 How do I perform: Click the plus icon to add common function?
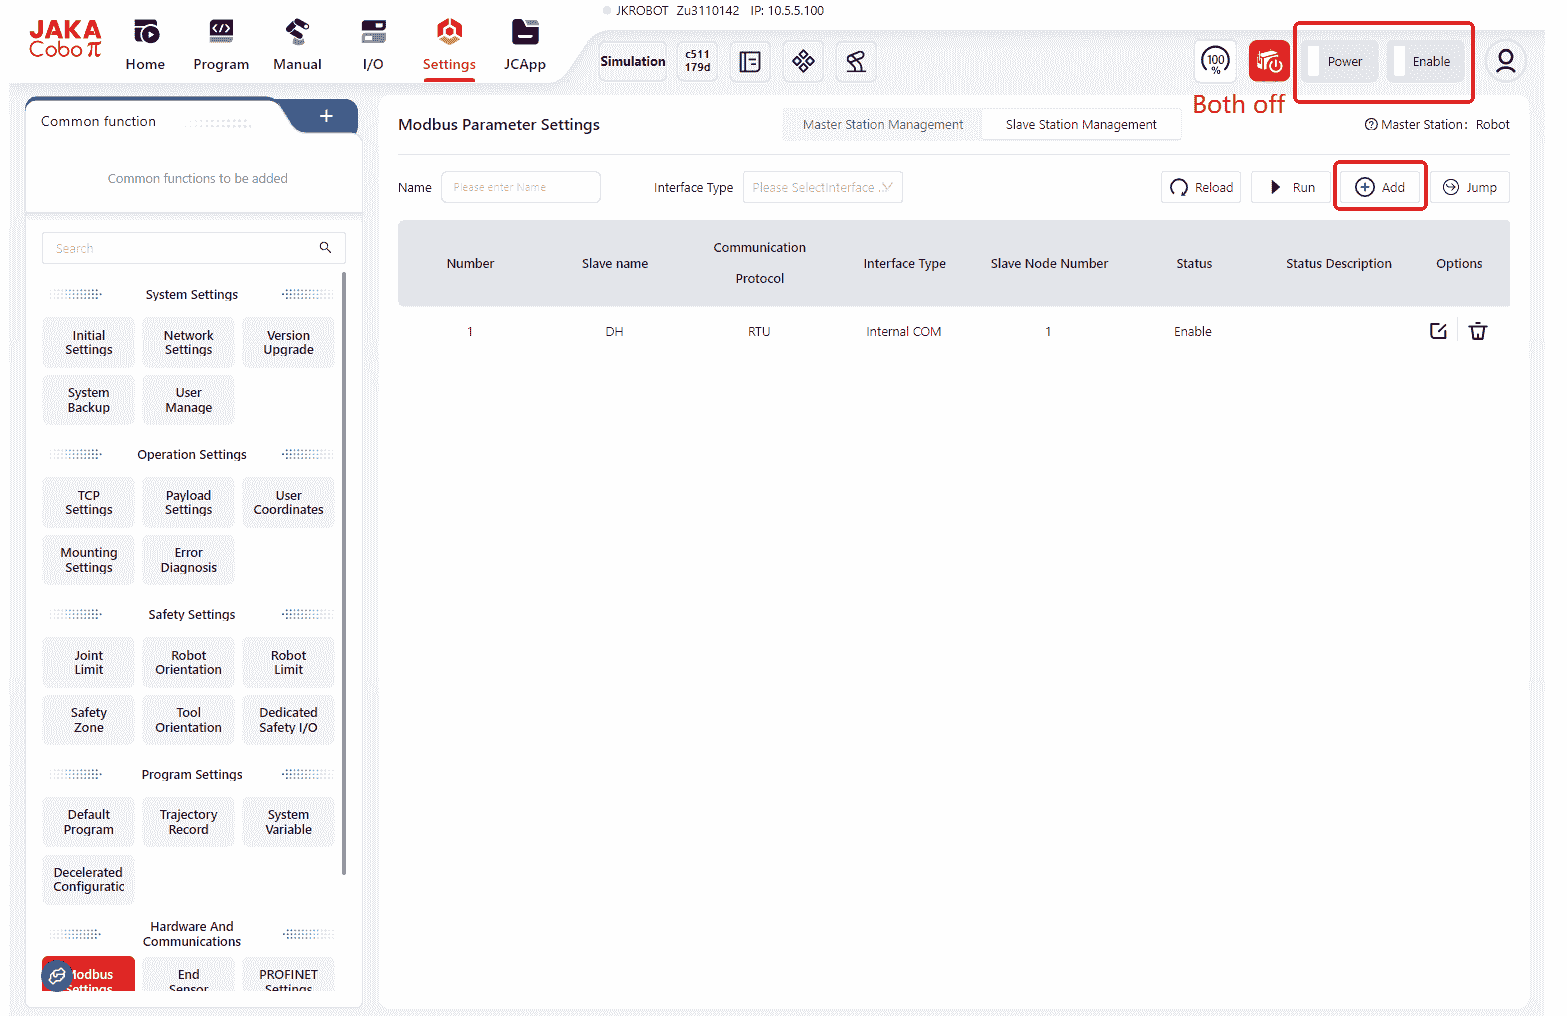coord(326,117)
